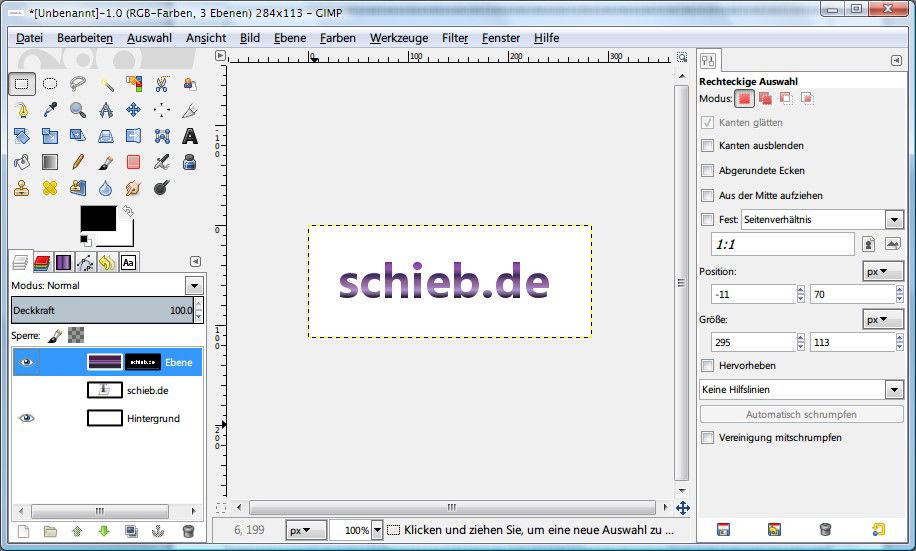
Task: Switch to the Channels tab
Action: pos(42,263)
